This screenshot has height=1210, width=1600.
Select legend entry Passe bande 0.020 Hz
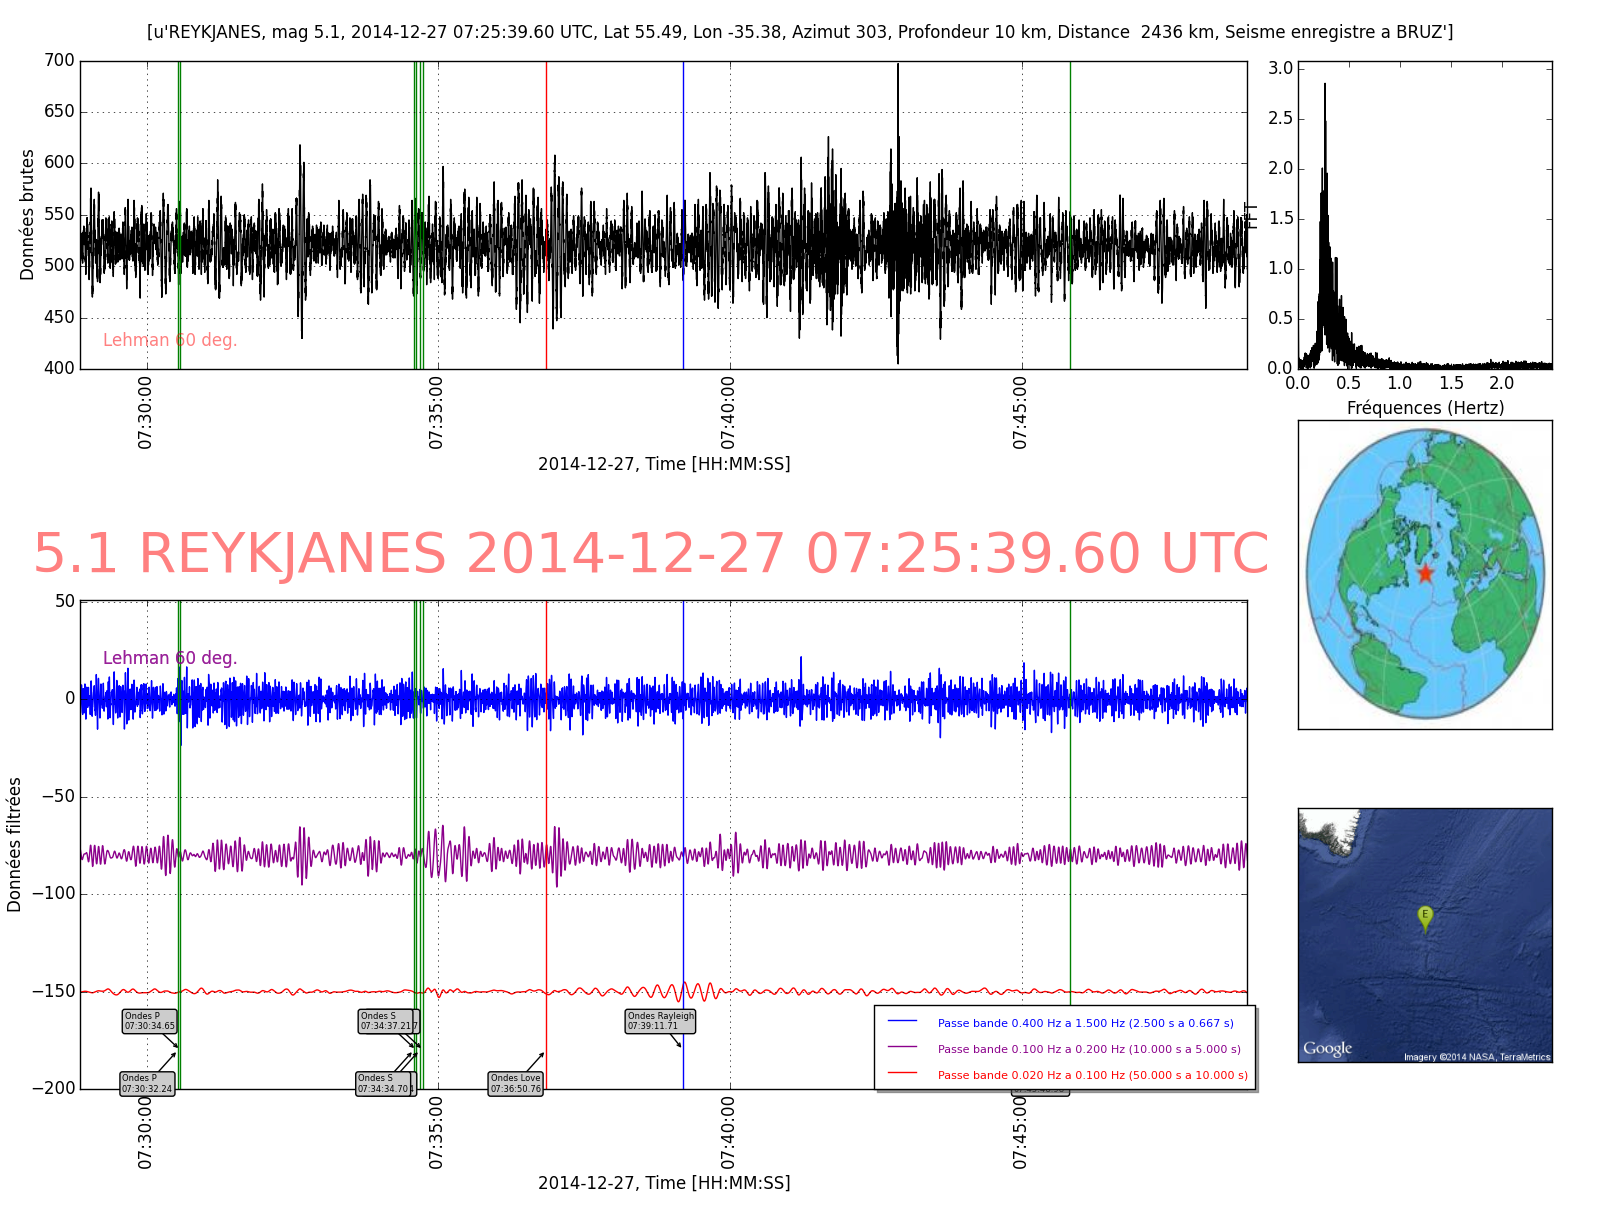tap(1092, 1075)
